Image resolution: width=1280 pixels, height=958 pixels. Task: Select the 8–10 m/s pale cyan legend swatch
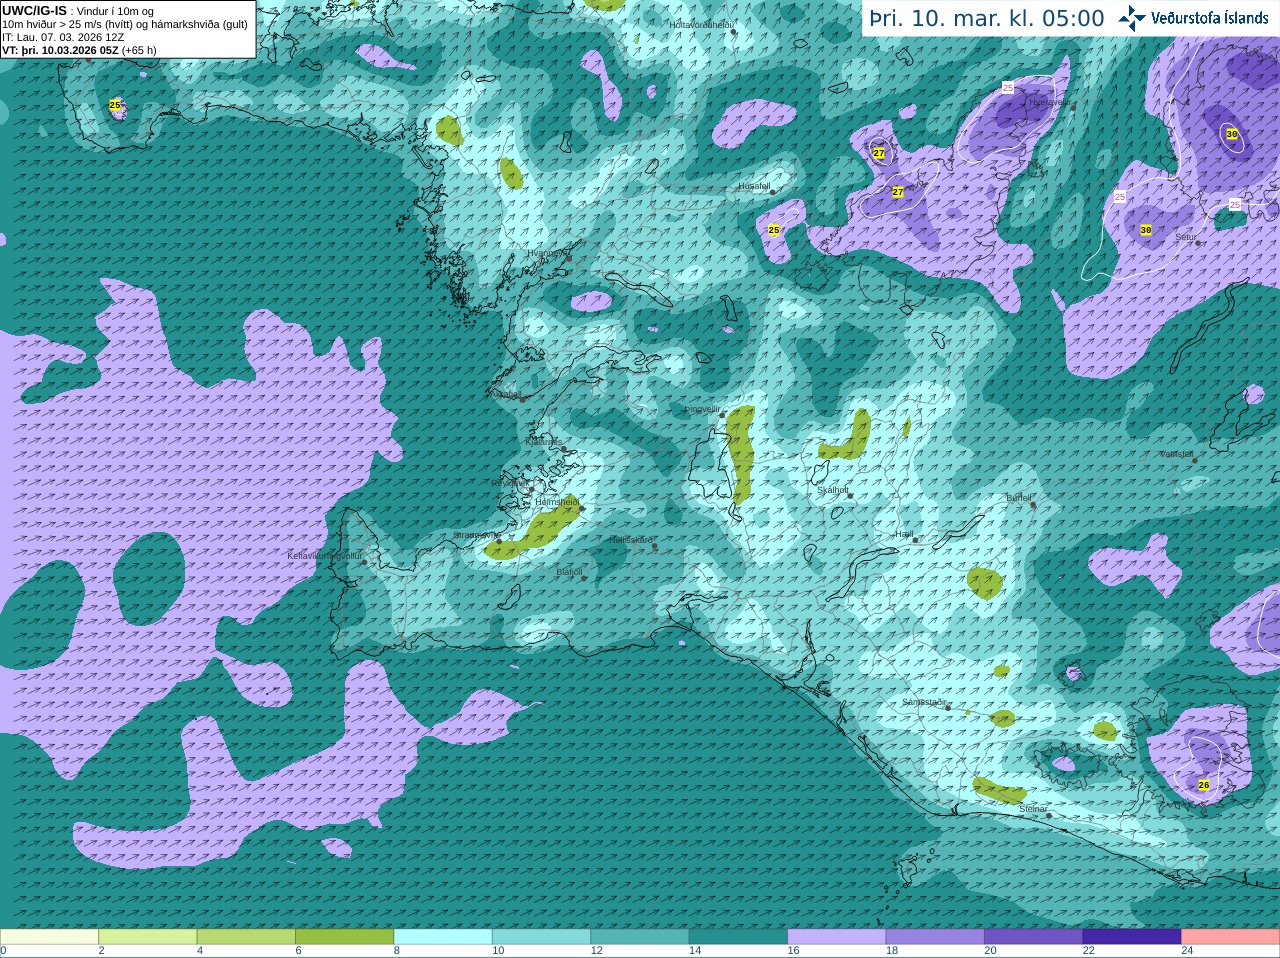click(x=443, y=937)
